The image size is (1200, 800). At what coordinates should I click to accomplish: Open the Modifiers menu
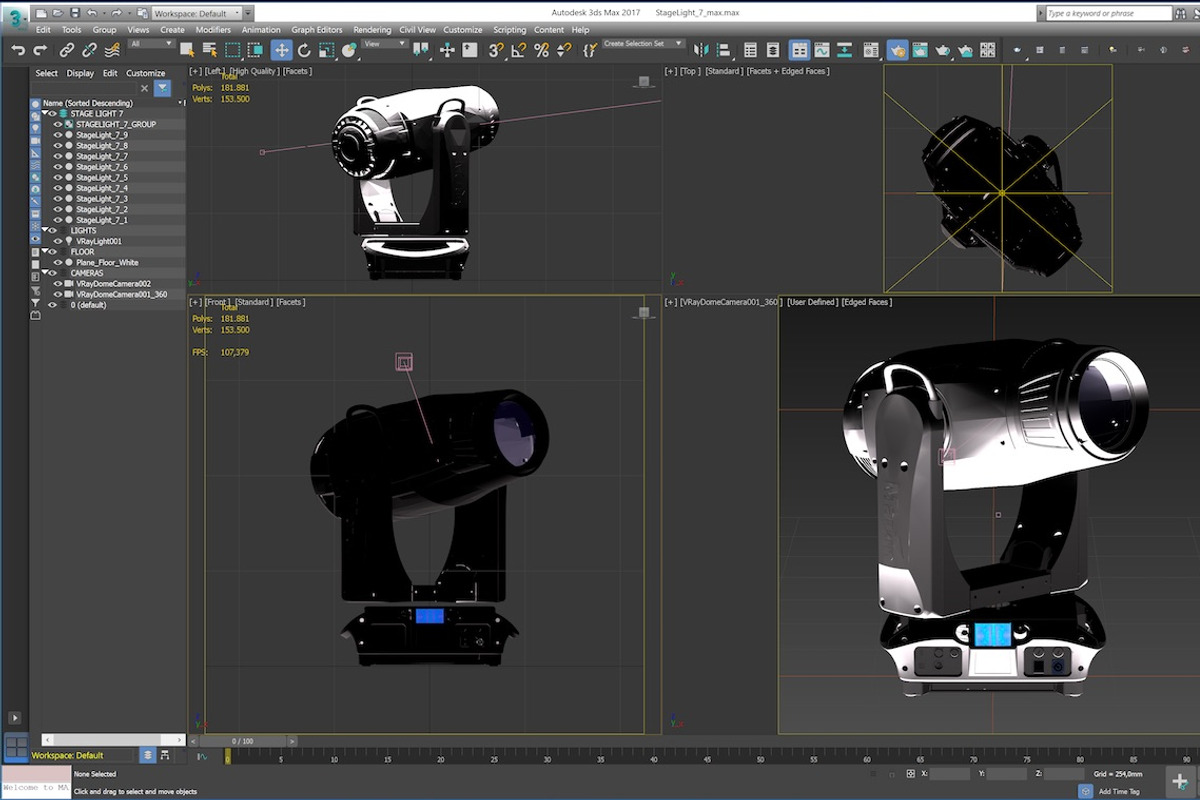point(213,30)
